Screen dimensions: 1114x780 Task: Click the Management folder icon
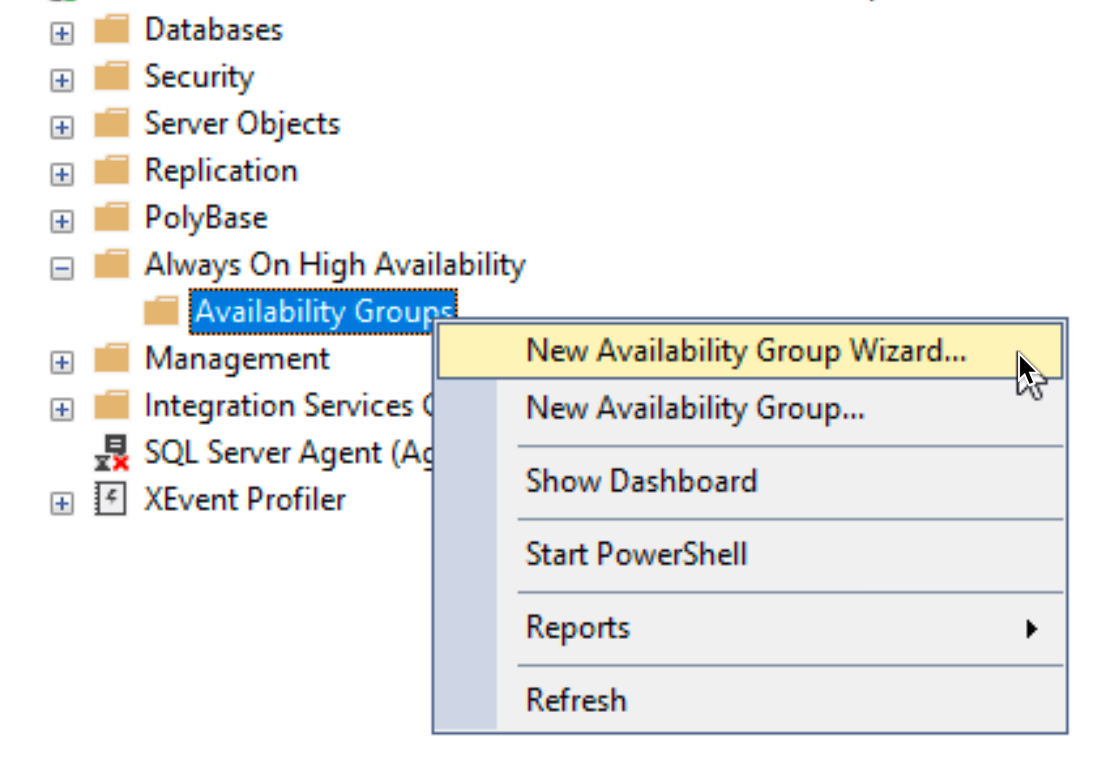click(x=112, y=358)
